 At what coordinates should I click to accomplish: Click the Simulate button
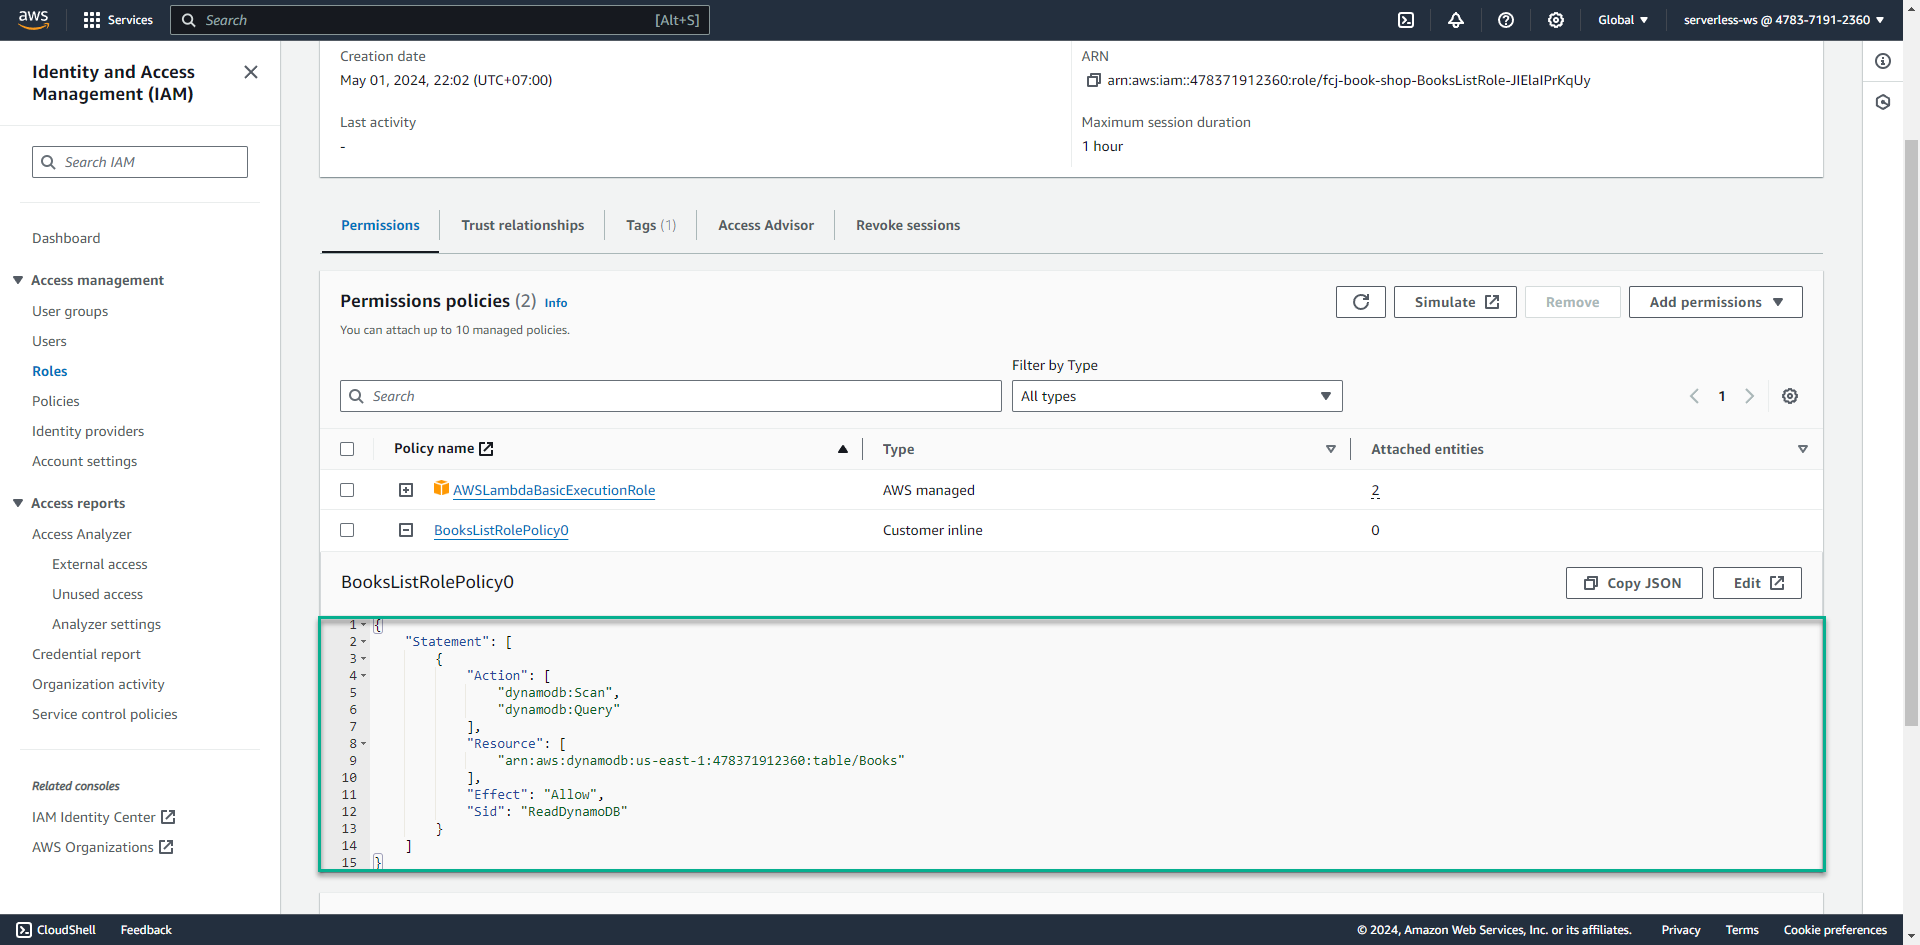(1455, 302)
